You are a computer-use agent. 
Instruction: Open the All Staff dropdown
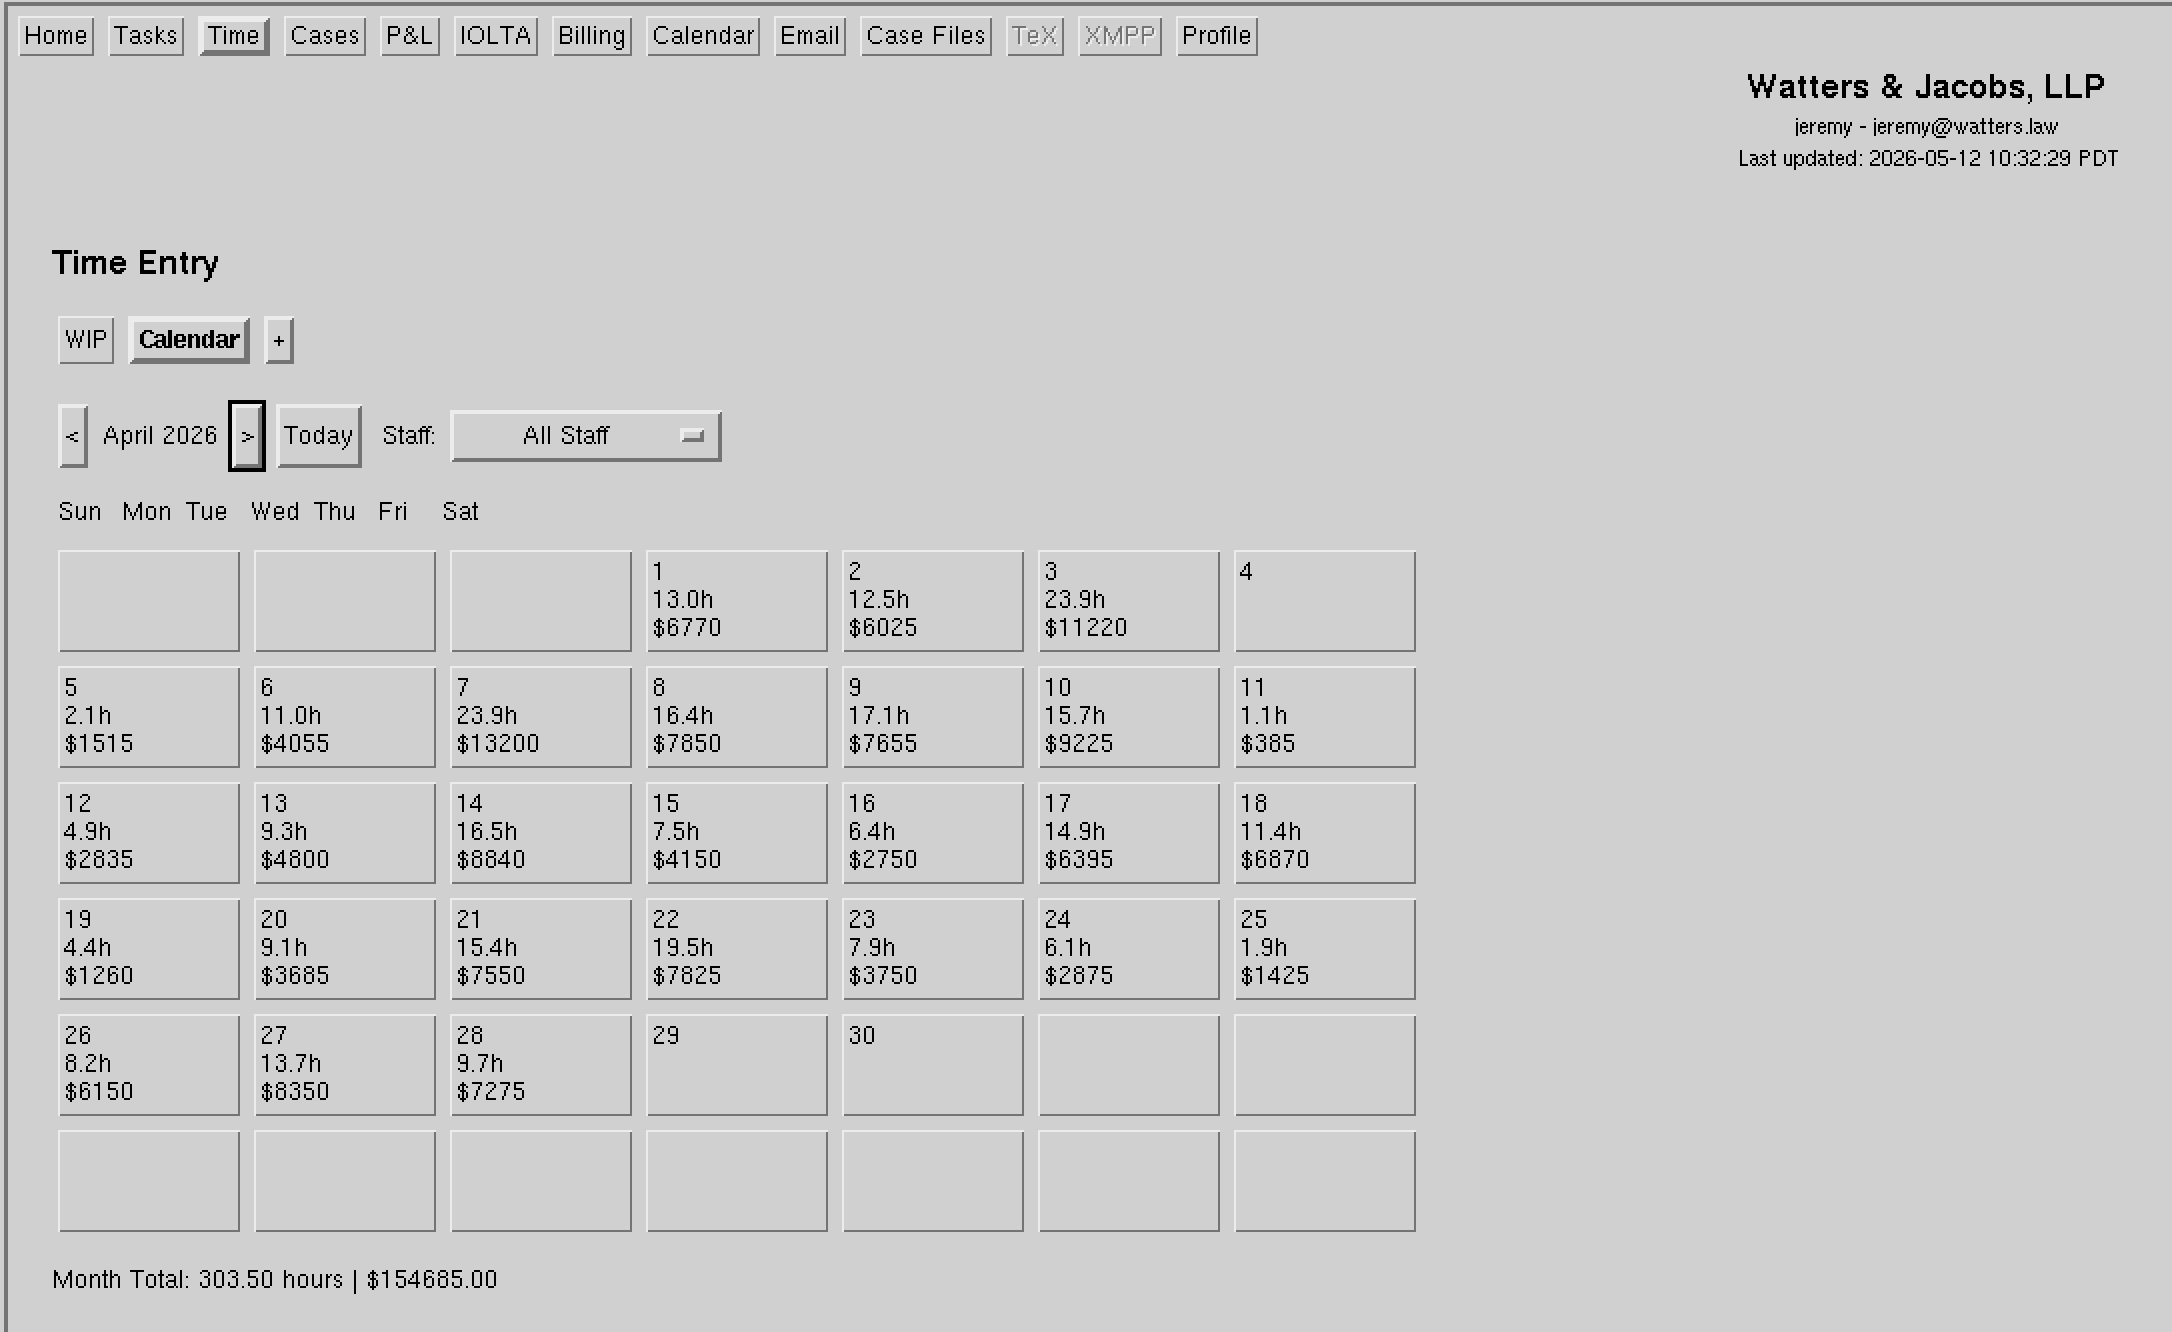[586, 436]
